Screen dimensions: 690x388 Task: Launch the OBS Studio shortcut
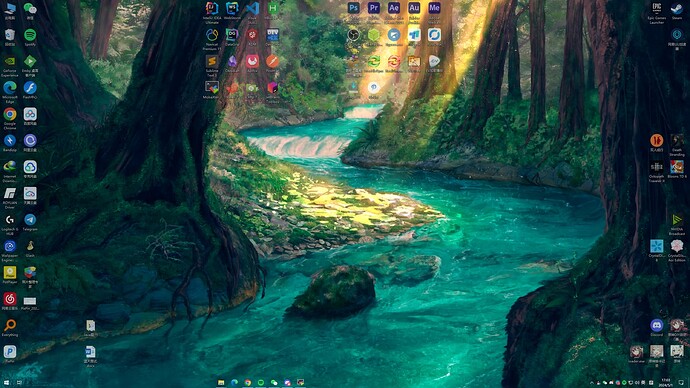(353, 35)
